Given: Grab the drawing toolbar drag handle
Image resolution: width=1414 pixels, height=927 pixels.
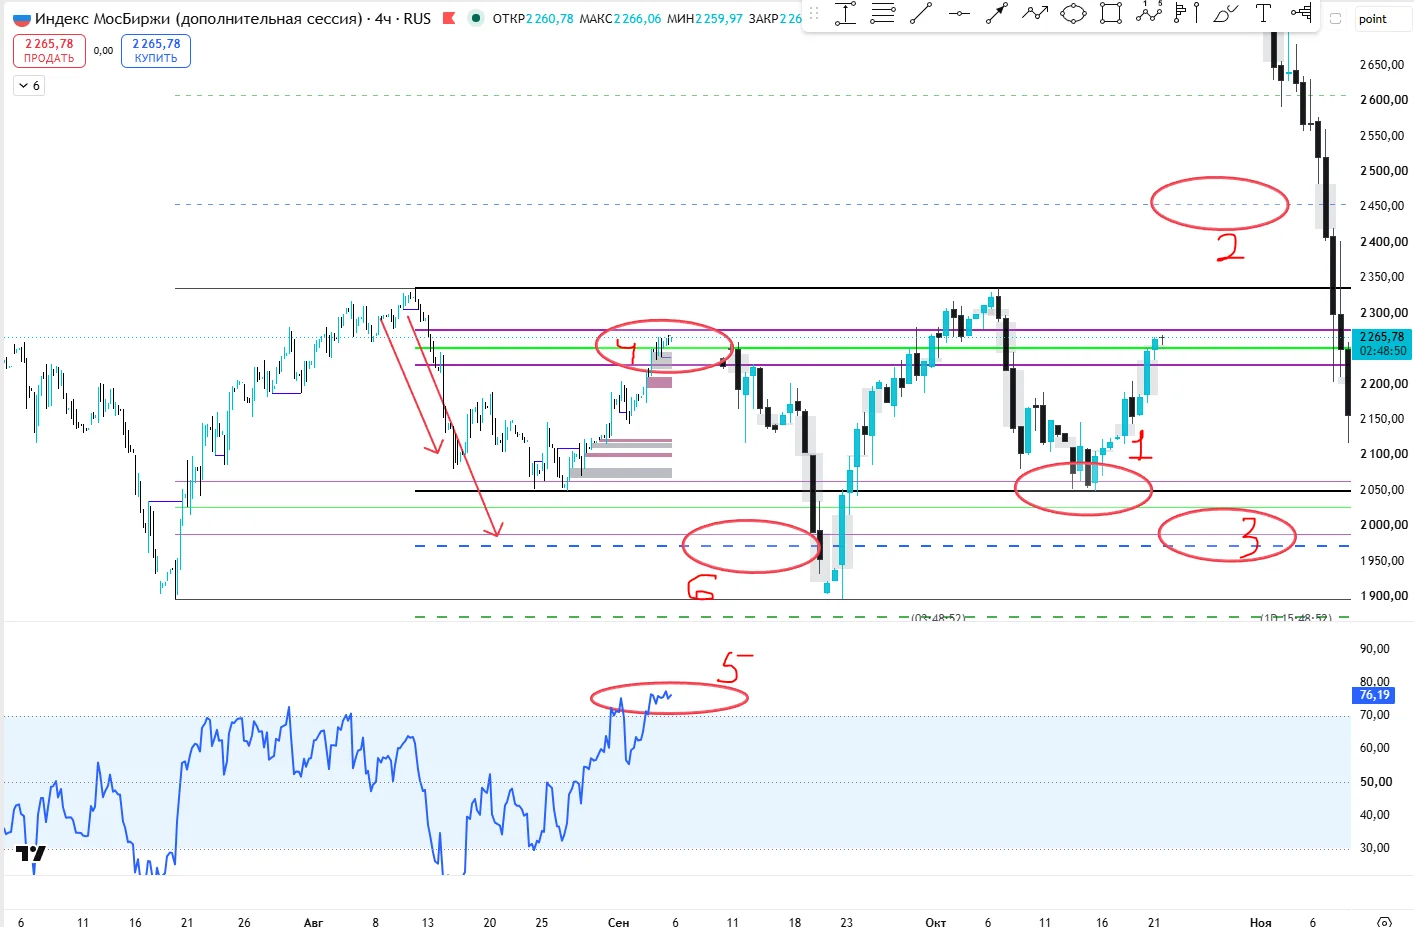Looking at the screenshot, I should 814,14.
